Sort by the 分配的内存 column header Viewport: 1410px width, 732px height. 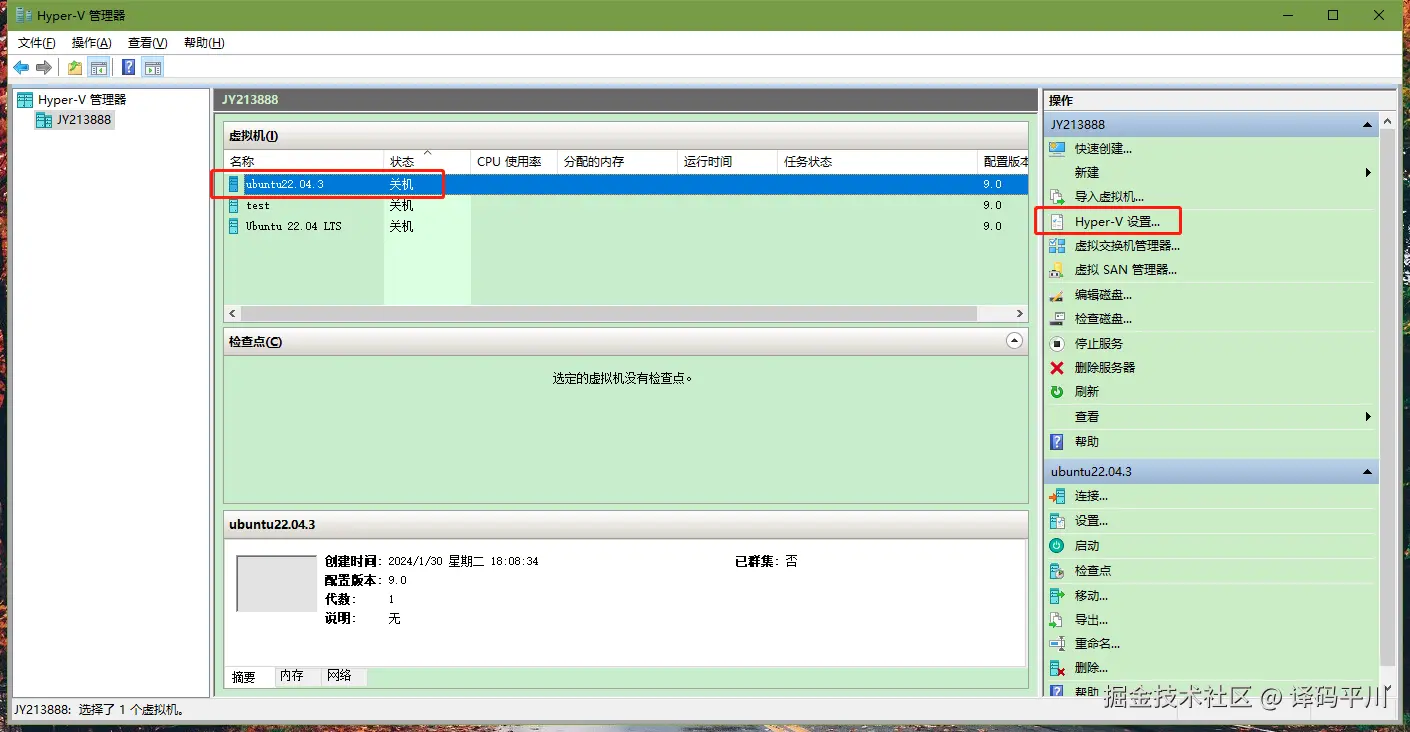617,162
